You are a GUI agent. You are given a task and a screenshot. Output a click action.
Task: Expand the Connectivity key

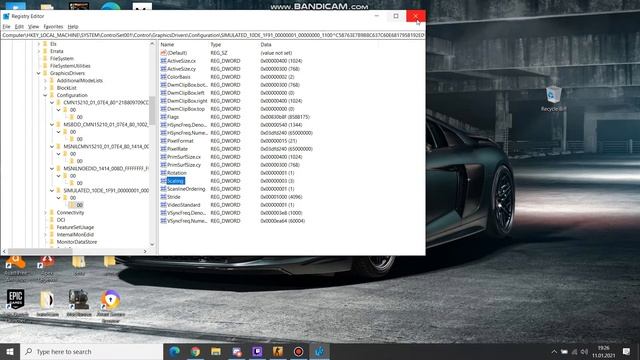click(45, 213)
